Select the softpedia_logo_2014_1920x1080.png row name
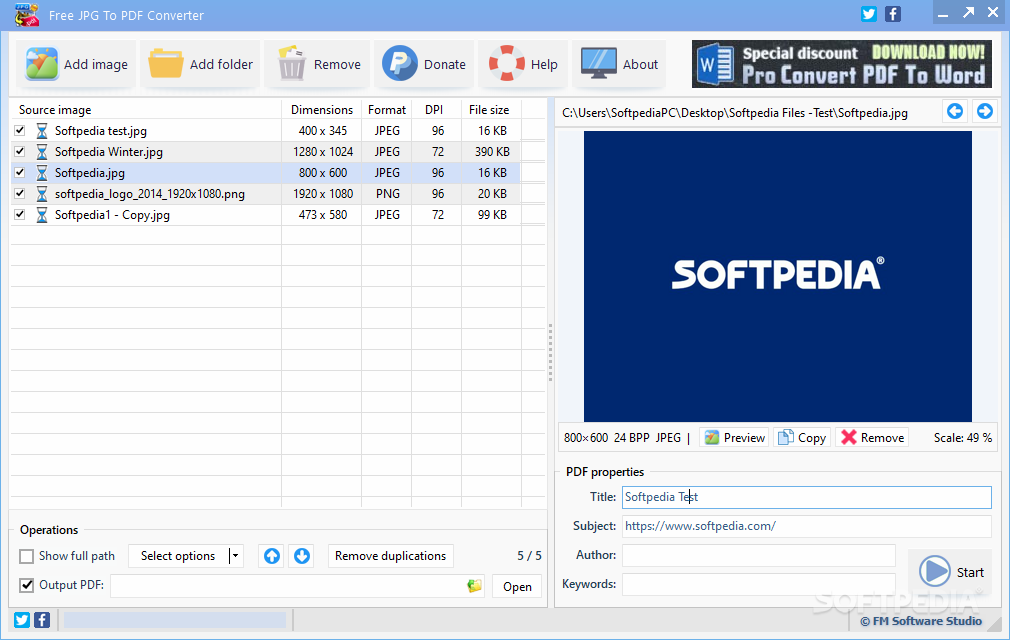Screen dimensions: 1010x640 tap(149, 194)
